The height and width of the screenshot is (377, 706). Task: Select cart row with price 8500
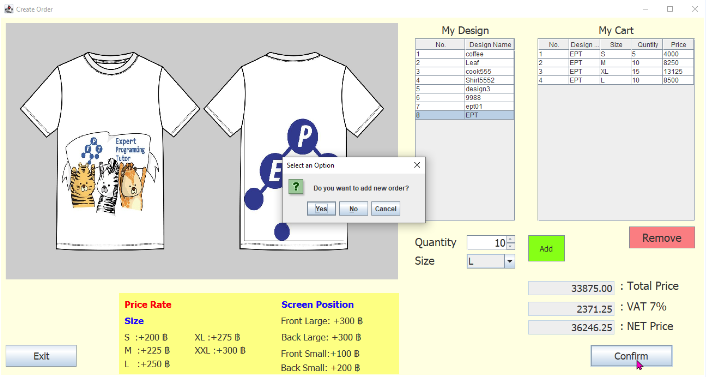(x=615, y=80)
